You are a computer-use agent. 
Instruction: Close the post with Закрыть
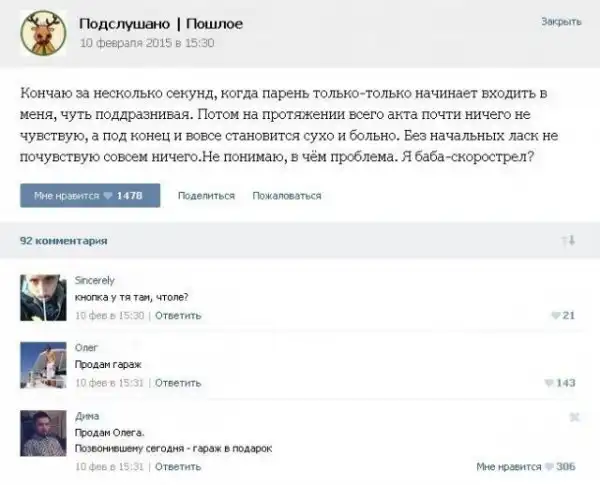(x=561, y=21)
